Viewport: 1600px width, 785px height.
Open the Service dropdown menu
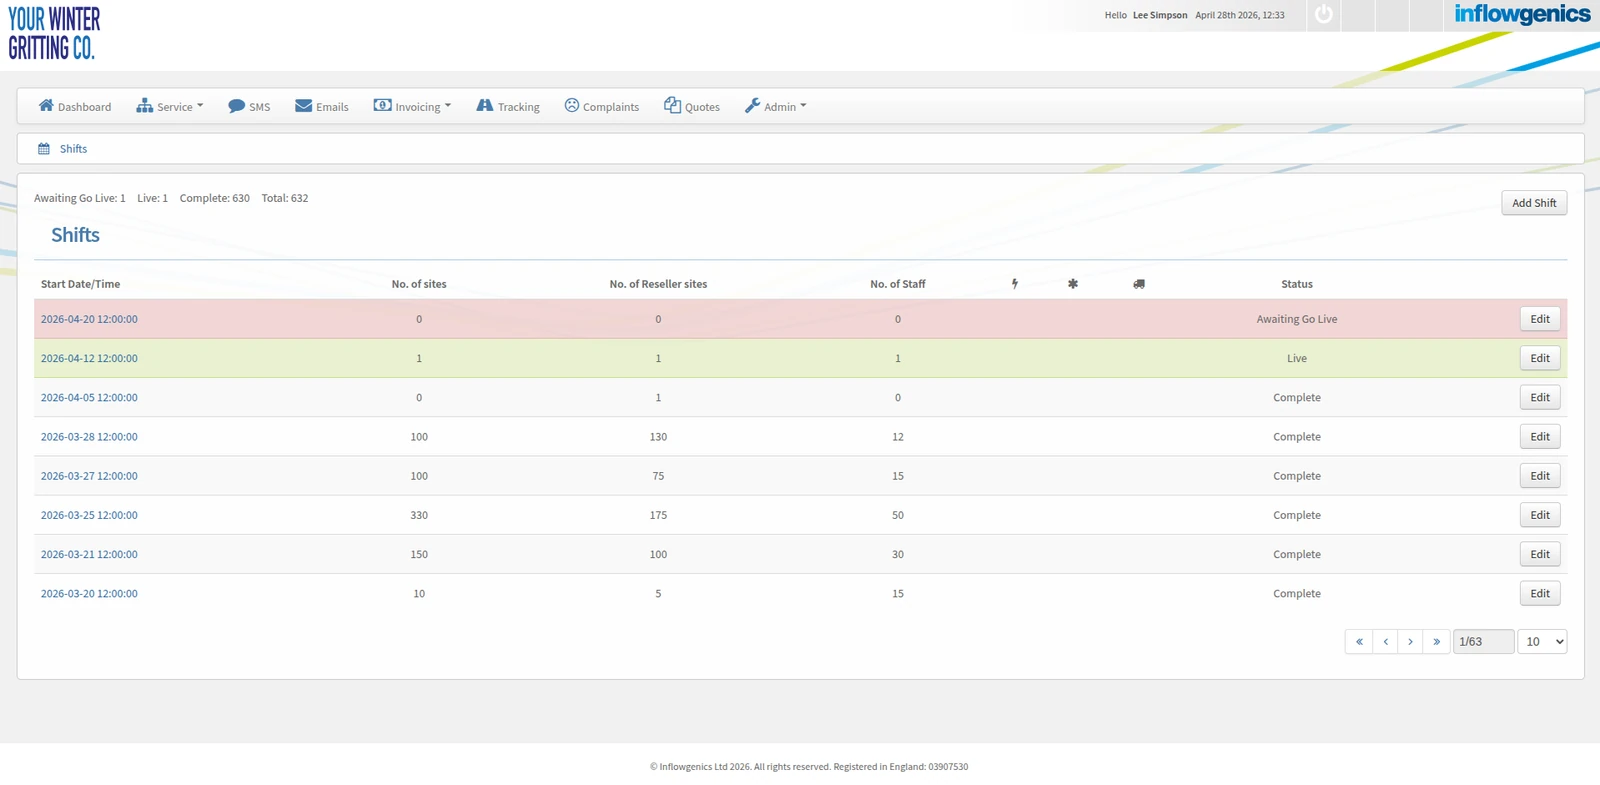[x=170, y=106]
